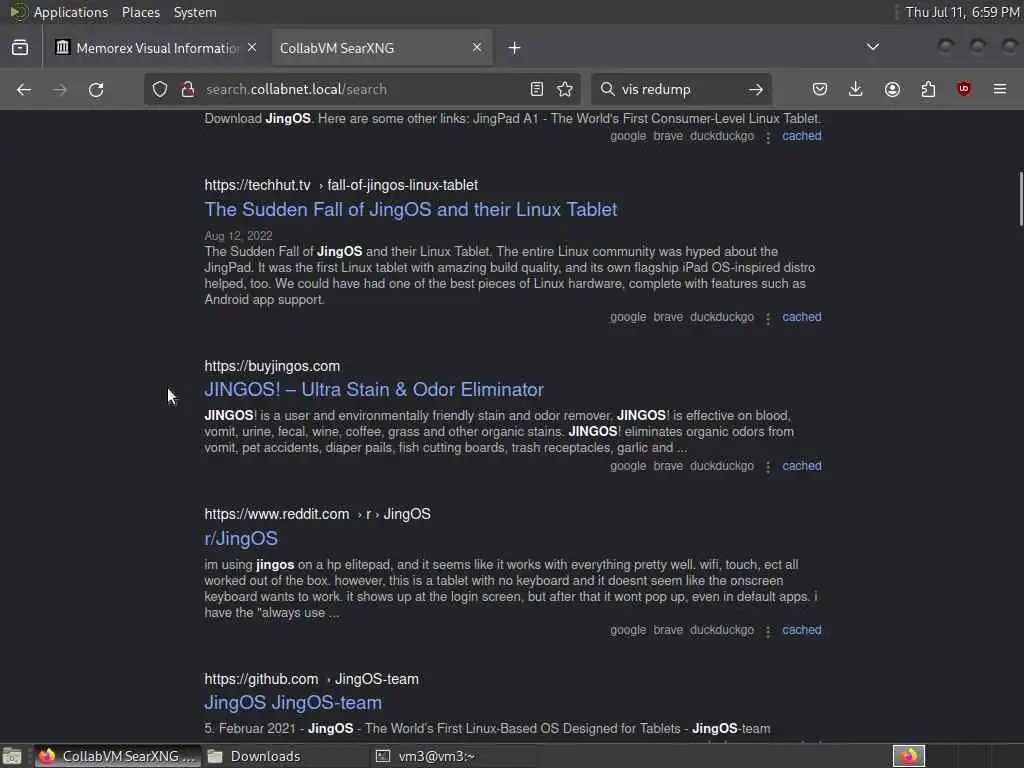Open the r/JingOS Reddit result

pyautogui.click(x=241, y=539)
